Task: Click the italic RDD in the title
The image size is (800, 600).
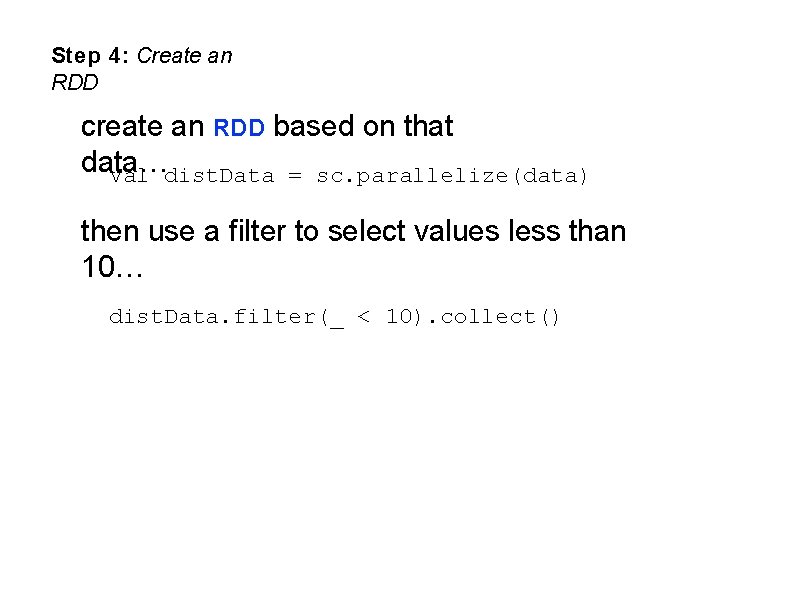Action: click(75, 83)
